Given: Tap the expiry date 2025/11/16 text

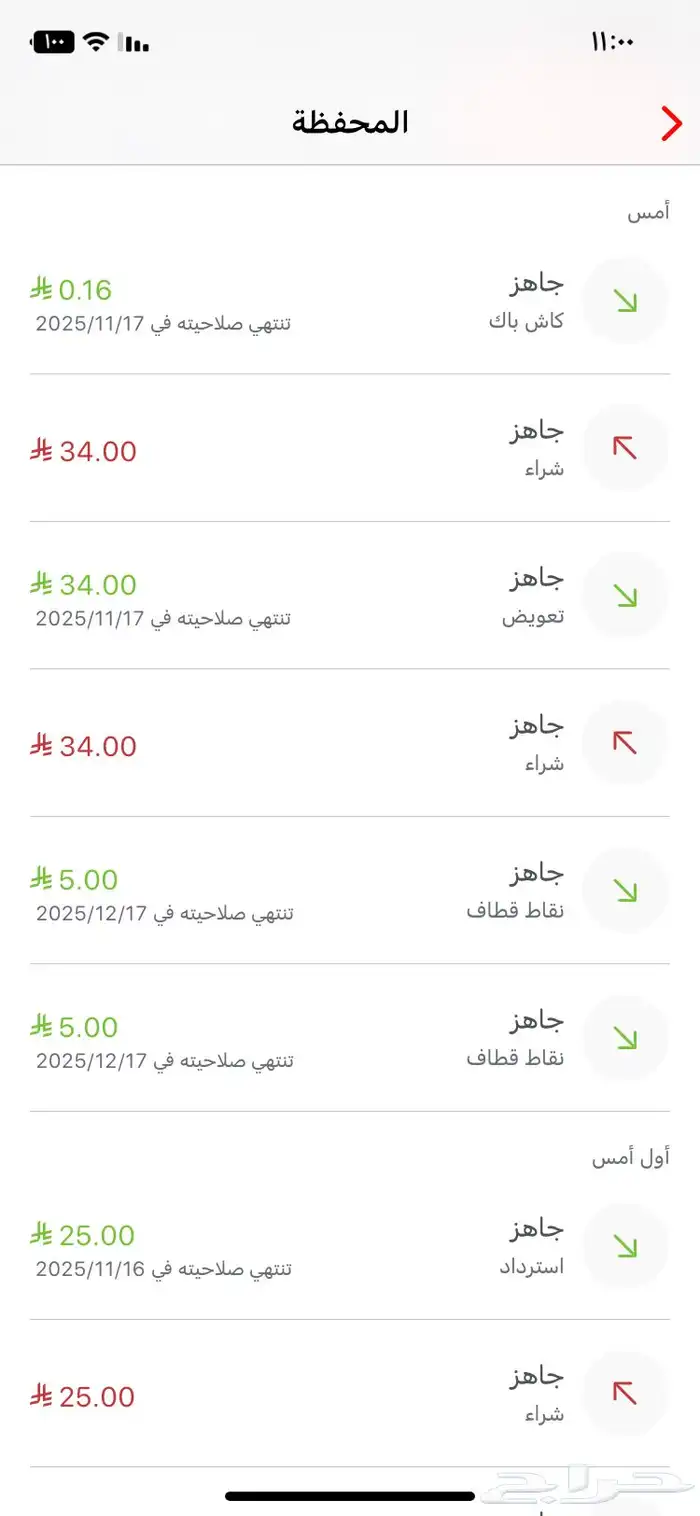Looking at the screenshot, I should pyautogui.click(x=92, y=1269).
